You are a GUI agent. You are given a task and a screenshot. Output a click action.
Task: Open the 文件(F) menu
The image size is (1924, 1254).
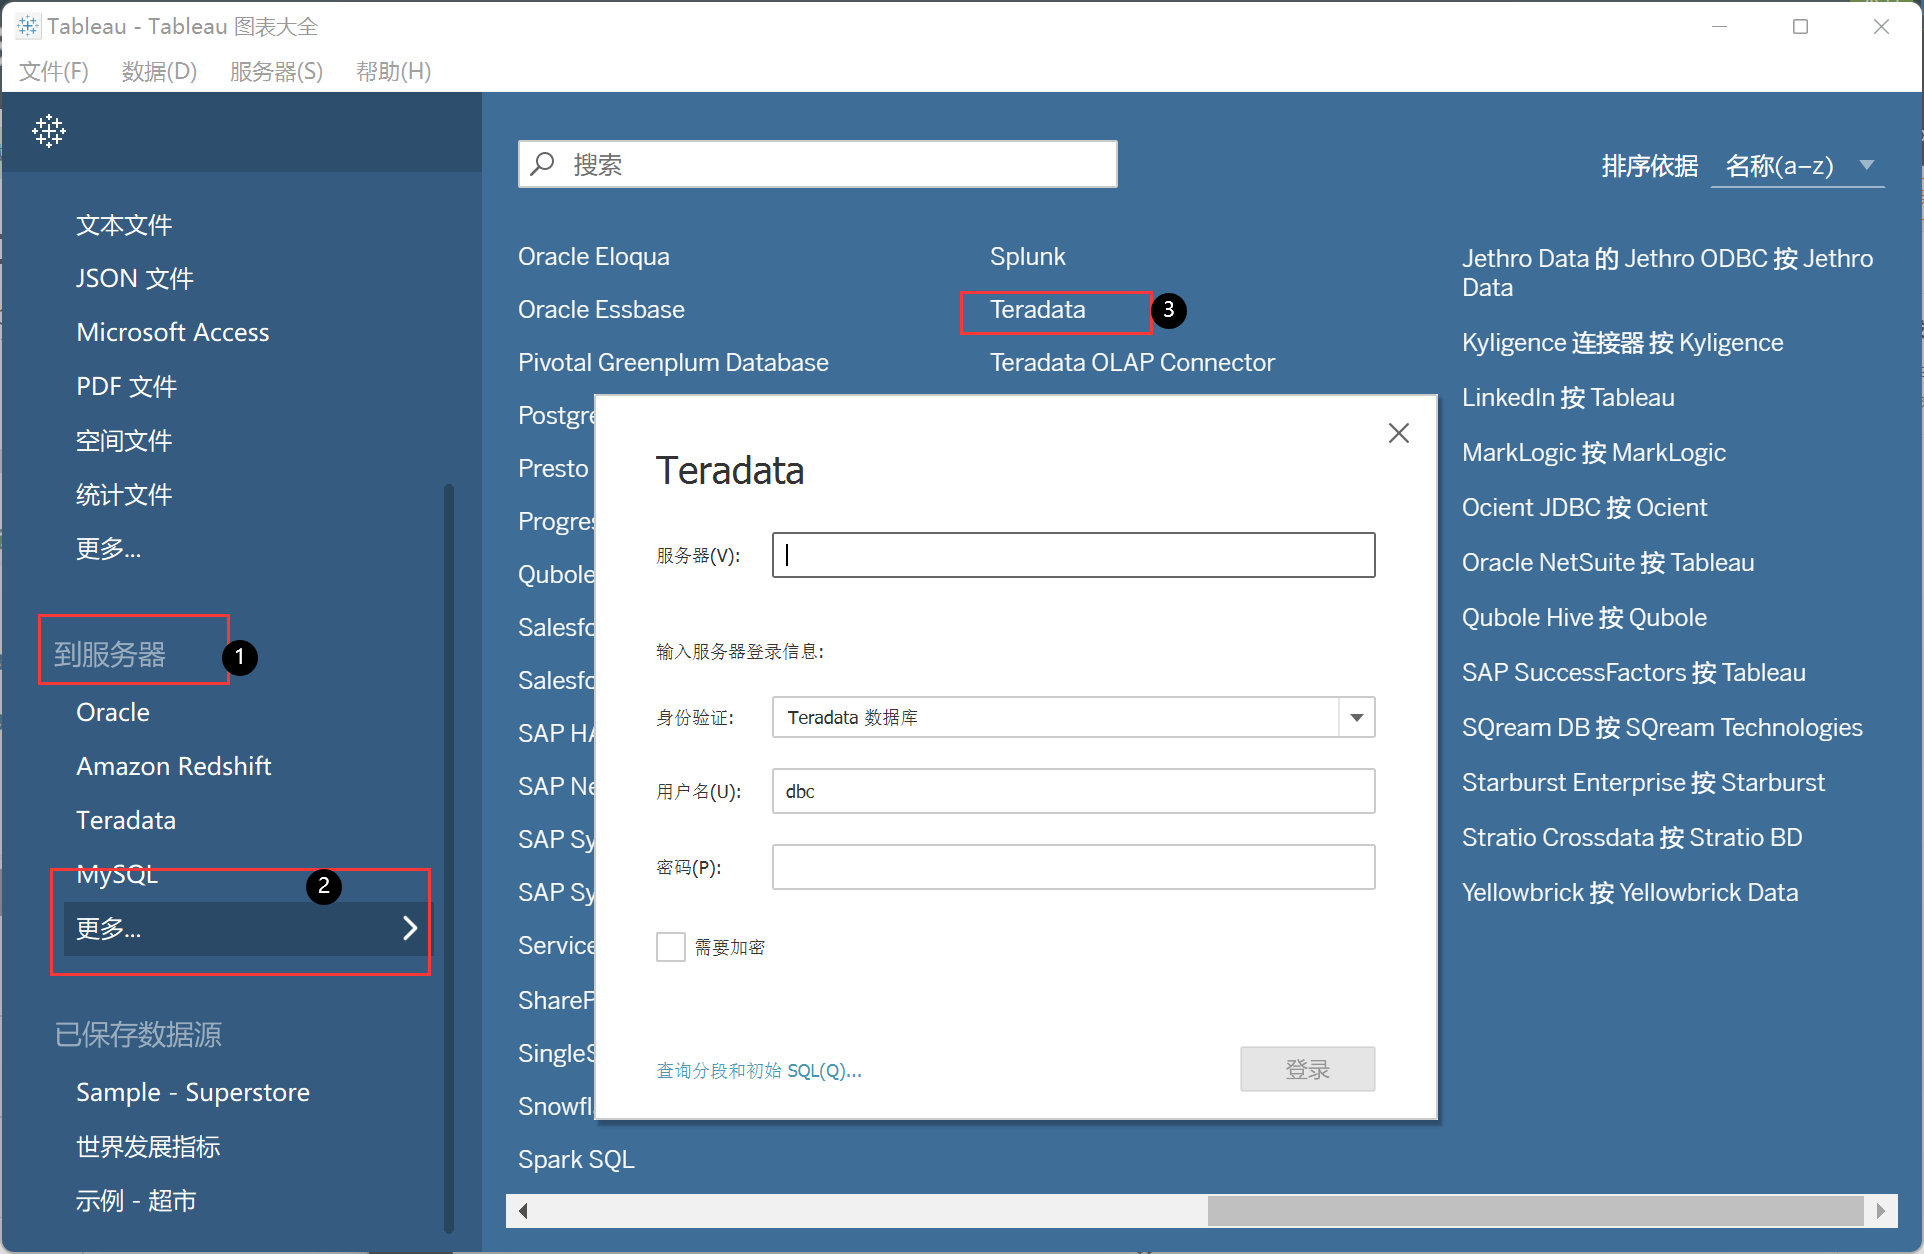(54, 71)
